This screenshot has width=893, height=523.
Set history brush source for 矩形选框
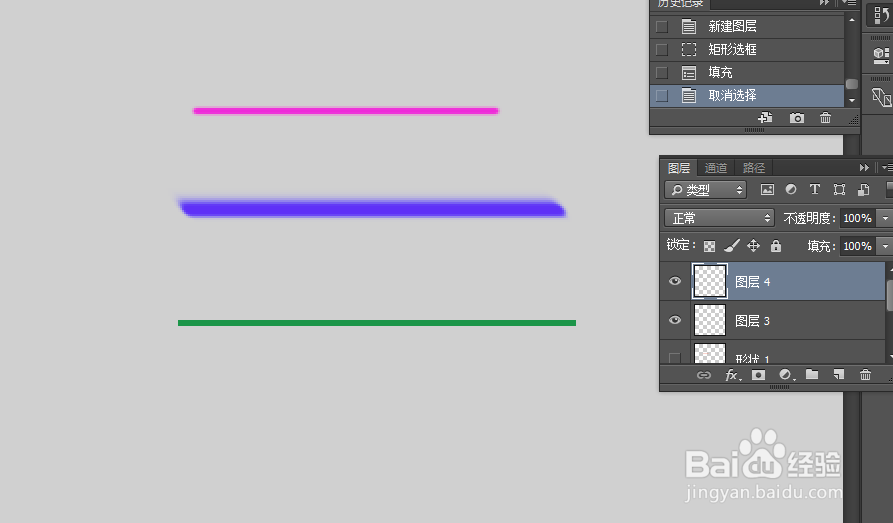[x=662, y=50]
